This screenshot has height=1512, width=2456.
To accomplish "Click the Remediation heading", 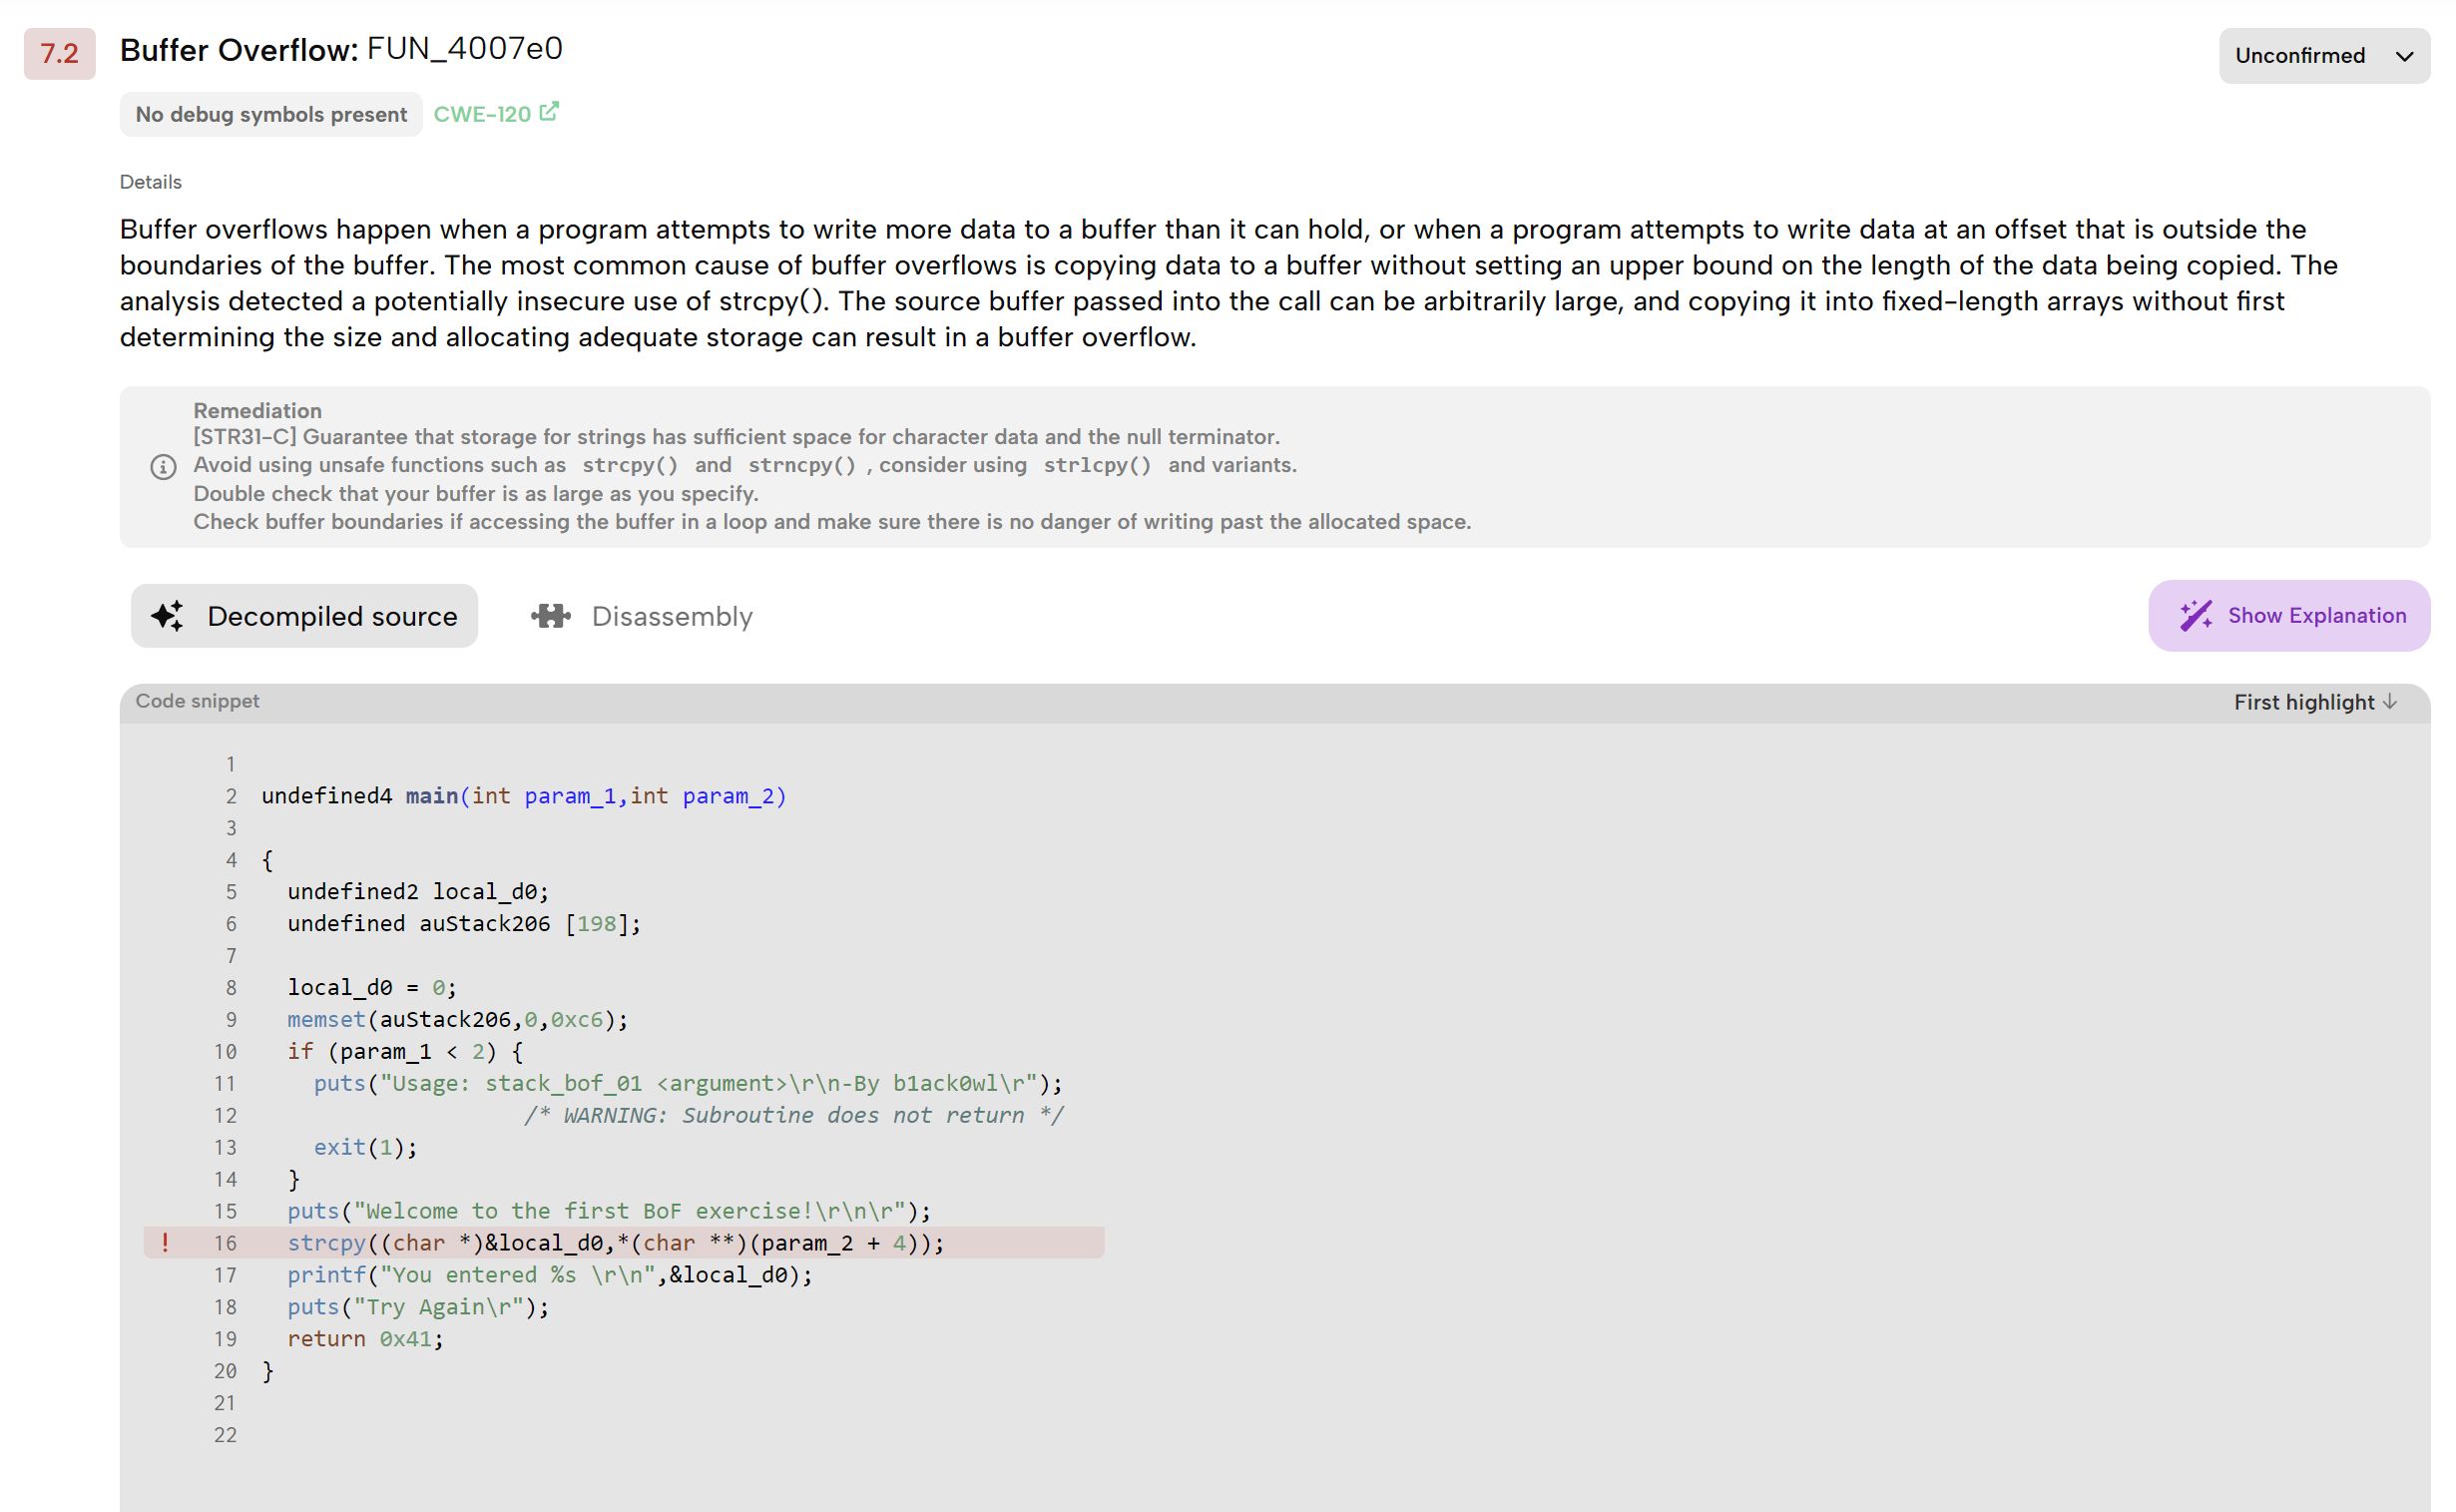I will [x=257, y=410].
